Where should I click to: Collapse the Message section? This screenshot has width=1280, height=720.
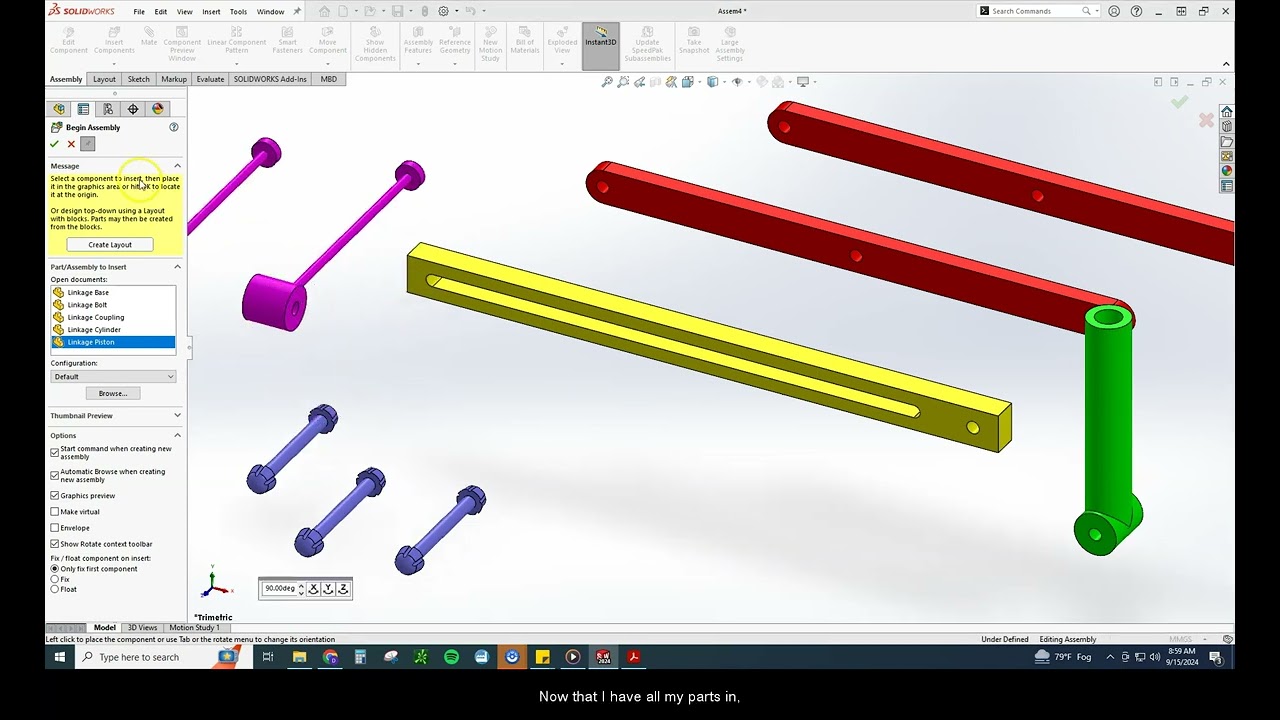(x=177, y=166)
